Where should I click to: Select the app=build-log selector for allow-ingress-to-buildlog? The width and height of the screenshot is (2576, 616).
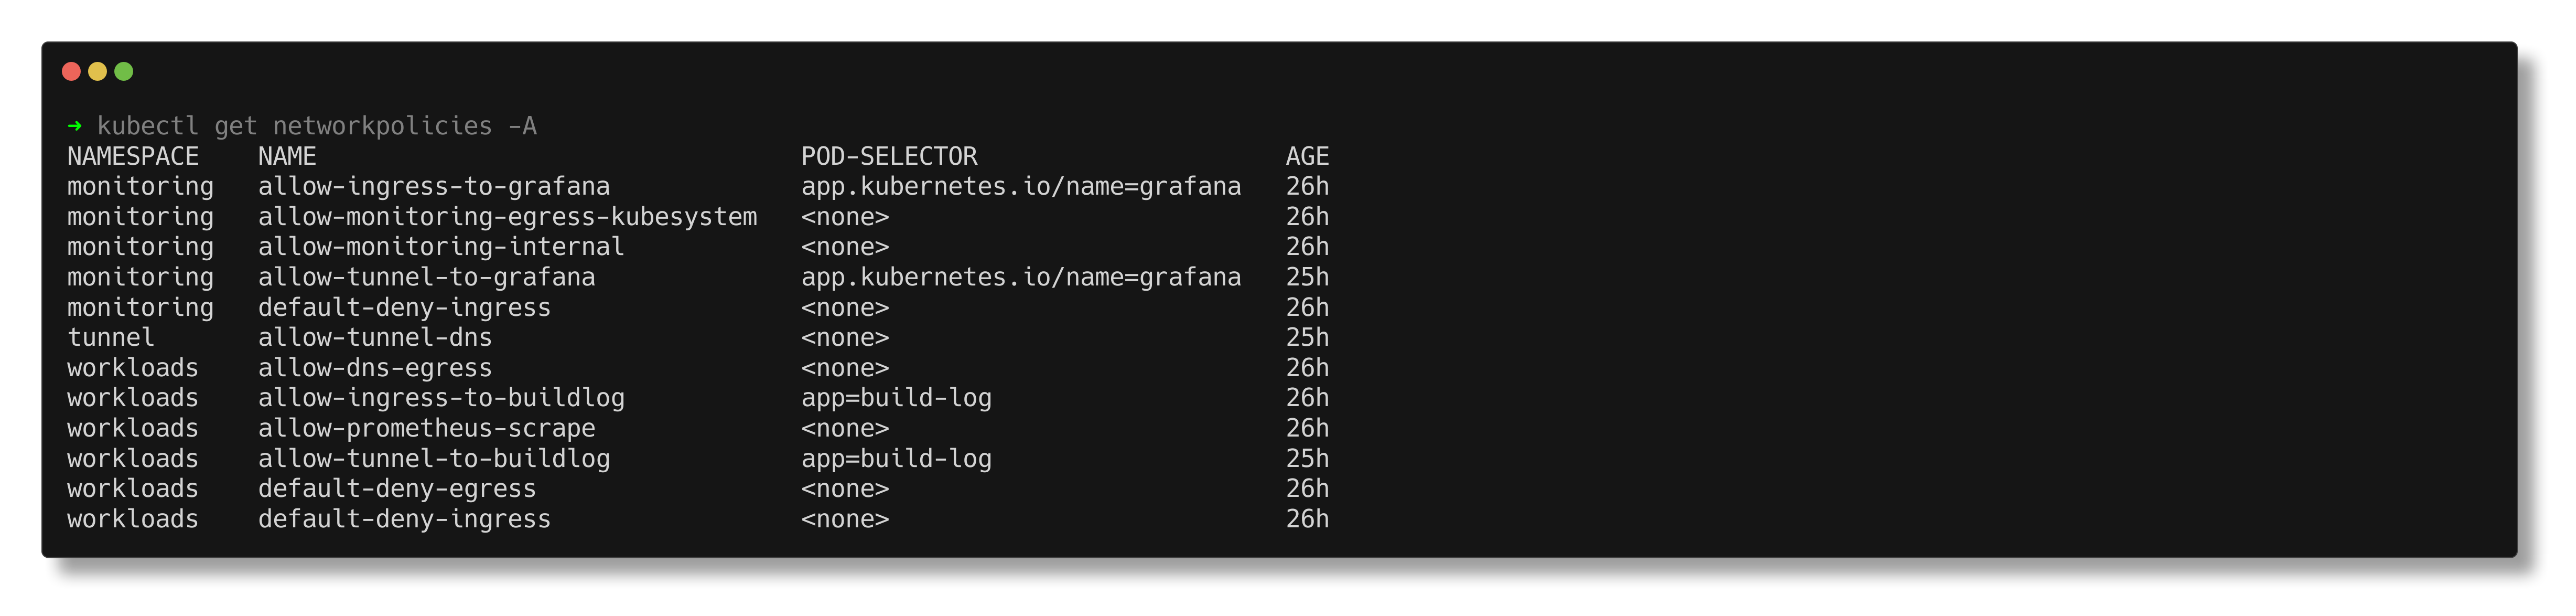897,397
